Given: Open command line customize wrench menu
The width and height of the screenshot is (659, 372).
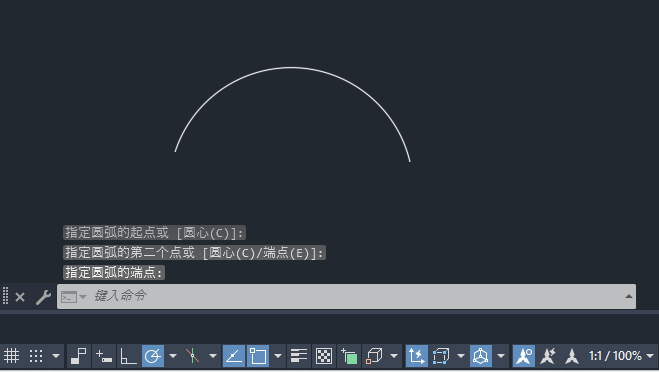Looking at the screenshot, I should [43, 297].
